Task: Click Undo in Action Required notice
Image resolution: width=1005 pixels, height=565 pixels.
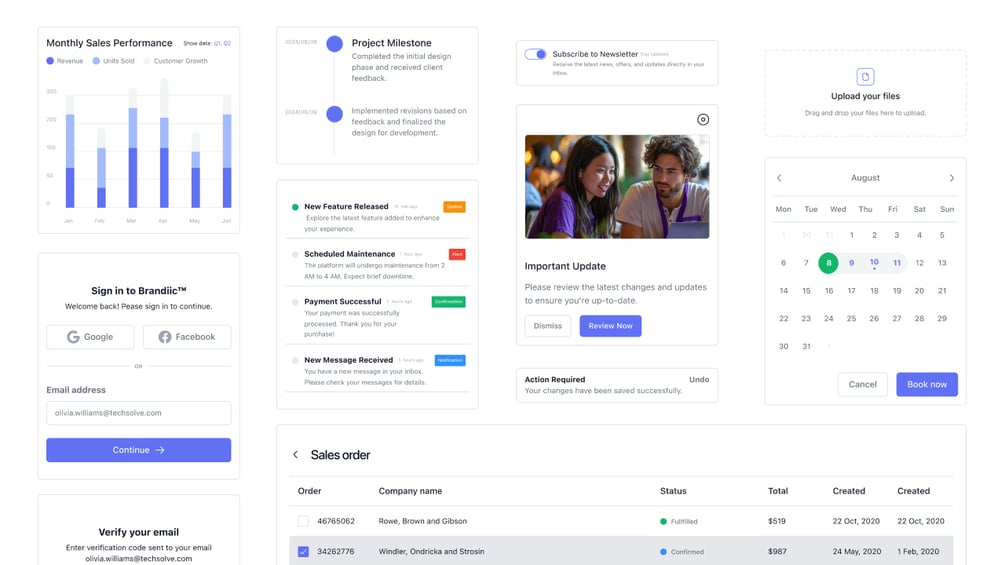Action: pyautogui.click(x=699, y=380)
